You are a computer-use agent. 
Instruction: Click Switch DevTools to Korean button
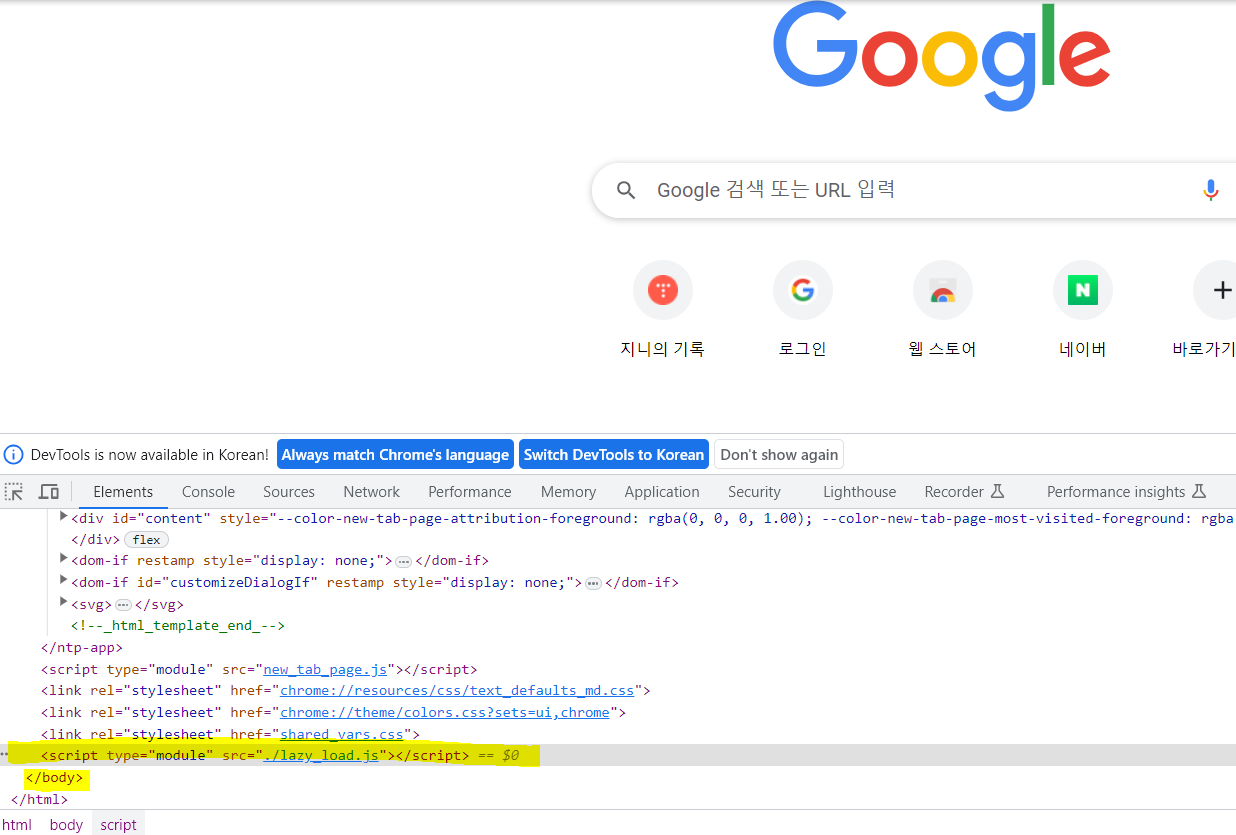tap(614, 454)
